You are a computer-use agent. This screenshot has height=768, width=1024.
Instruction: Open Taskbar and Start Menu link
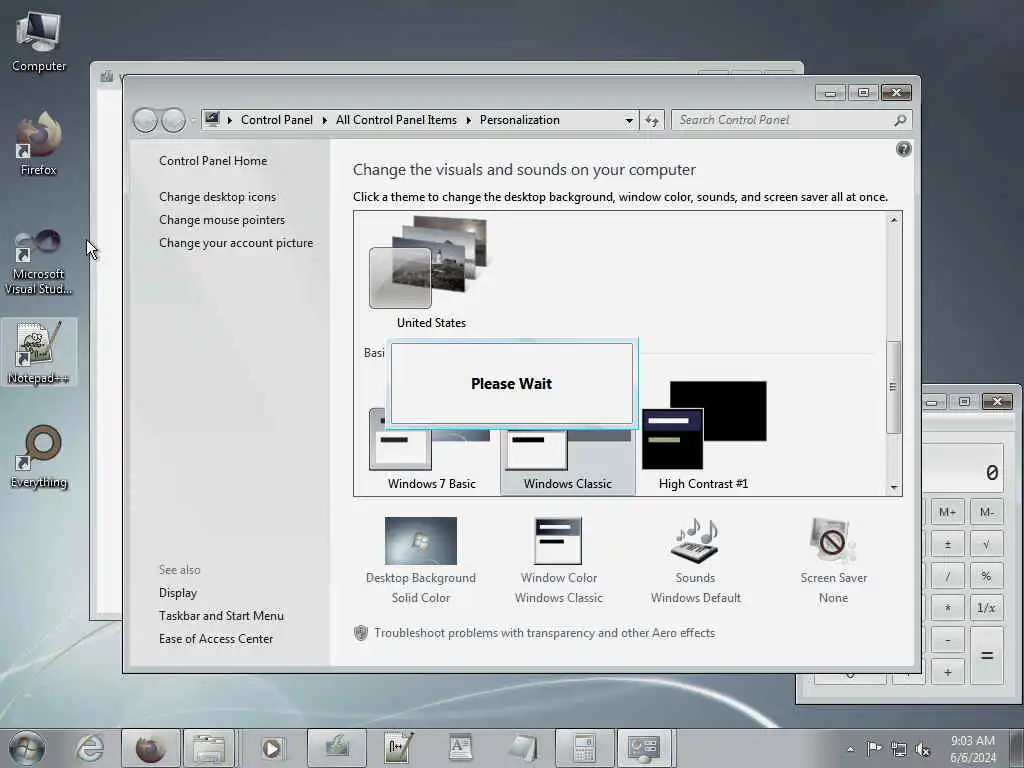[x=221, y=615]
